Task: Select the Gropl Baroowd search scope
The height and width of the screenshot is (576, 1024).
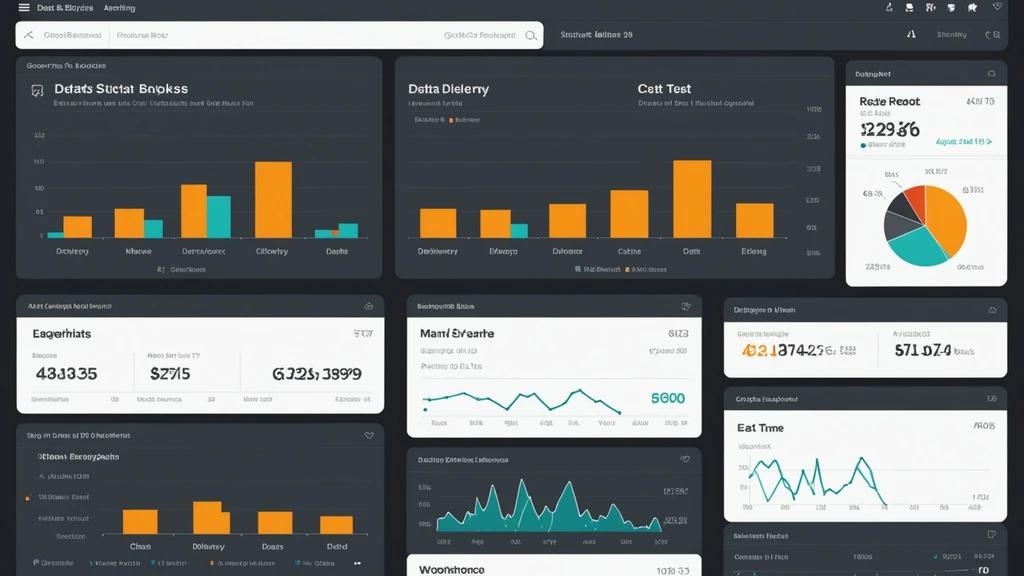Action: (72, 35)
